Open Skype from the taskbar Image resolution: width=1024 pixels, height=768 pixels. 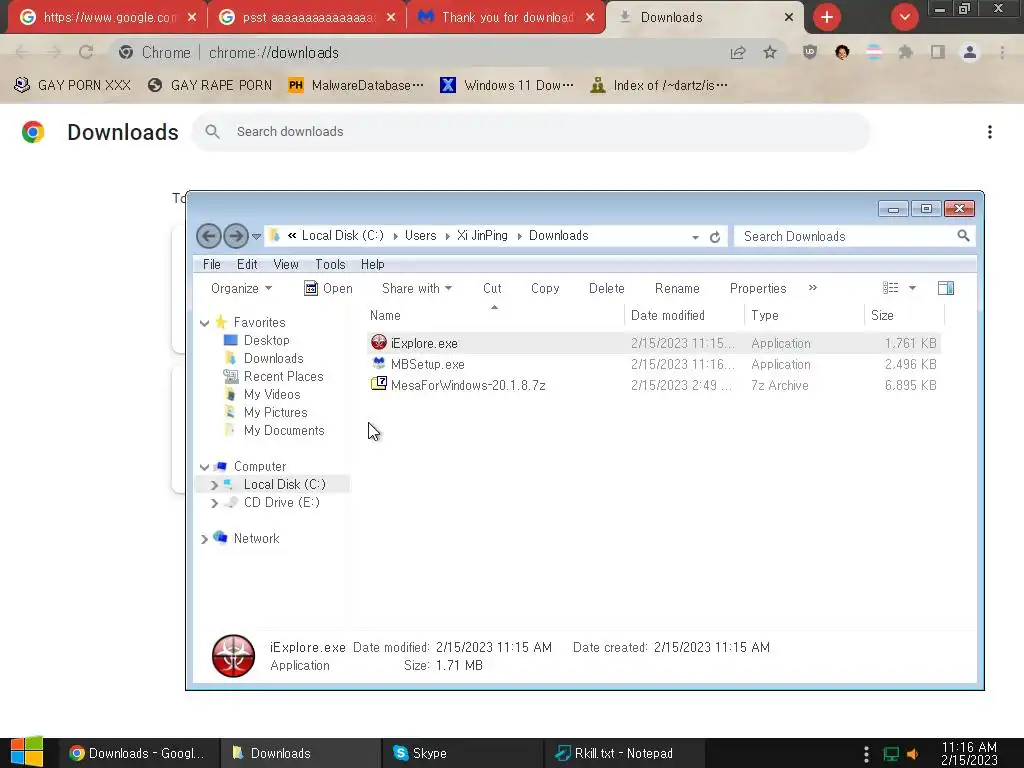(461, 753)
